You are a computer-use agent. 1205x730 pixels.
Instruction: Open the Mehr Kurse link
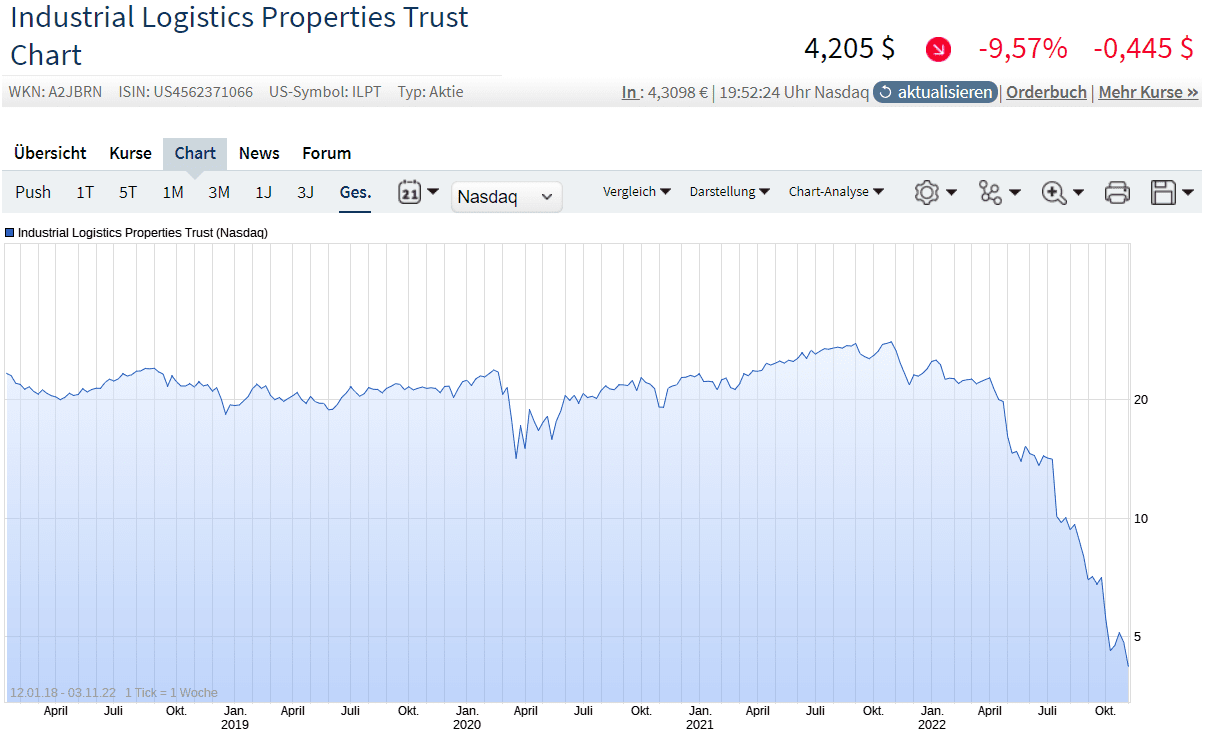pos(1148,92)
